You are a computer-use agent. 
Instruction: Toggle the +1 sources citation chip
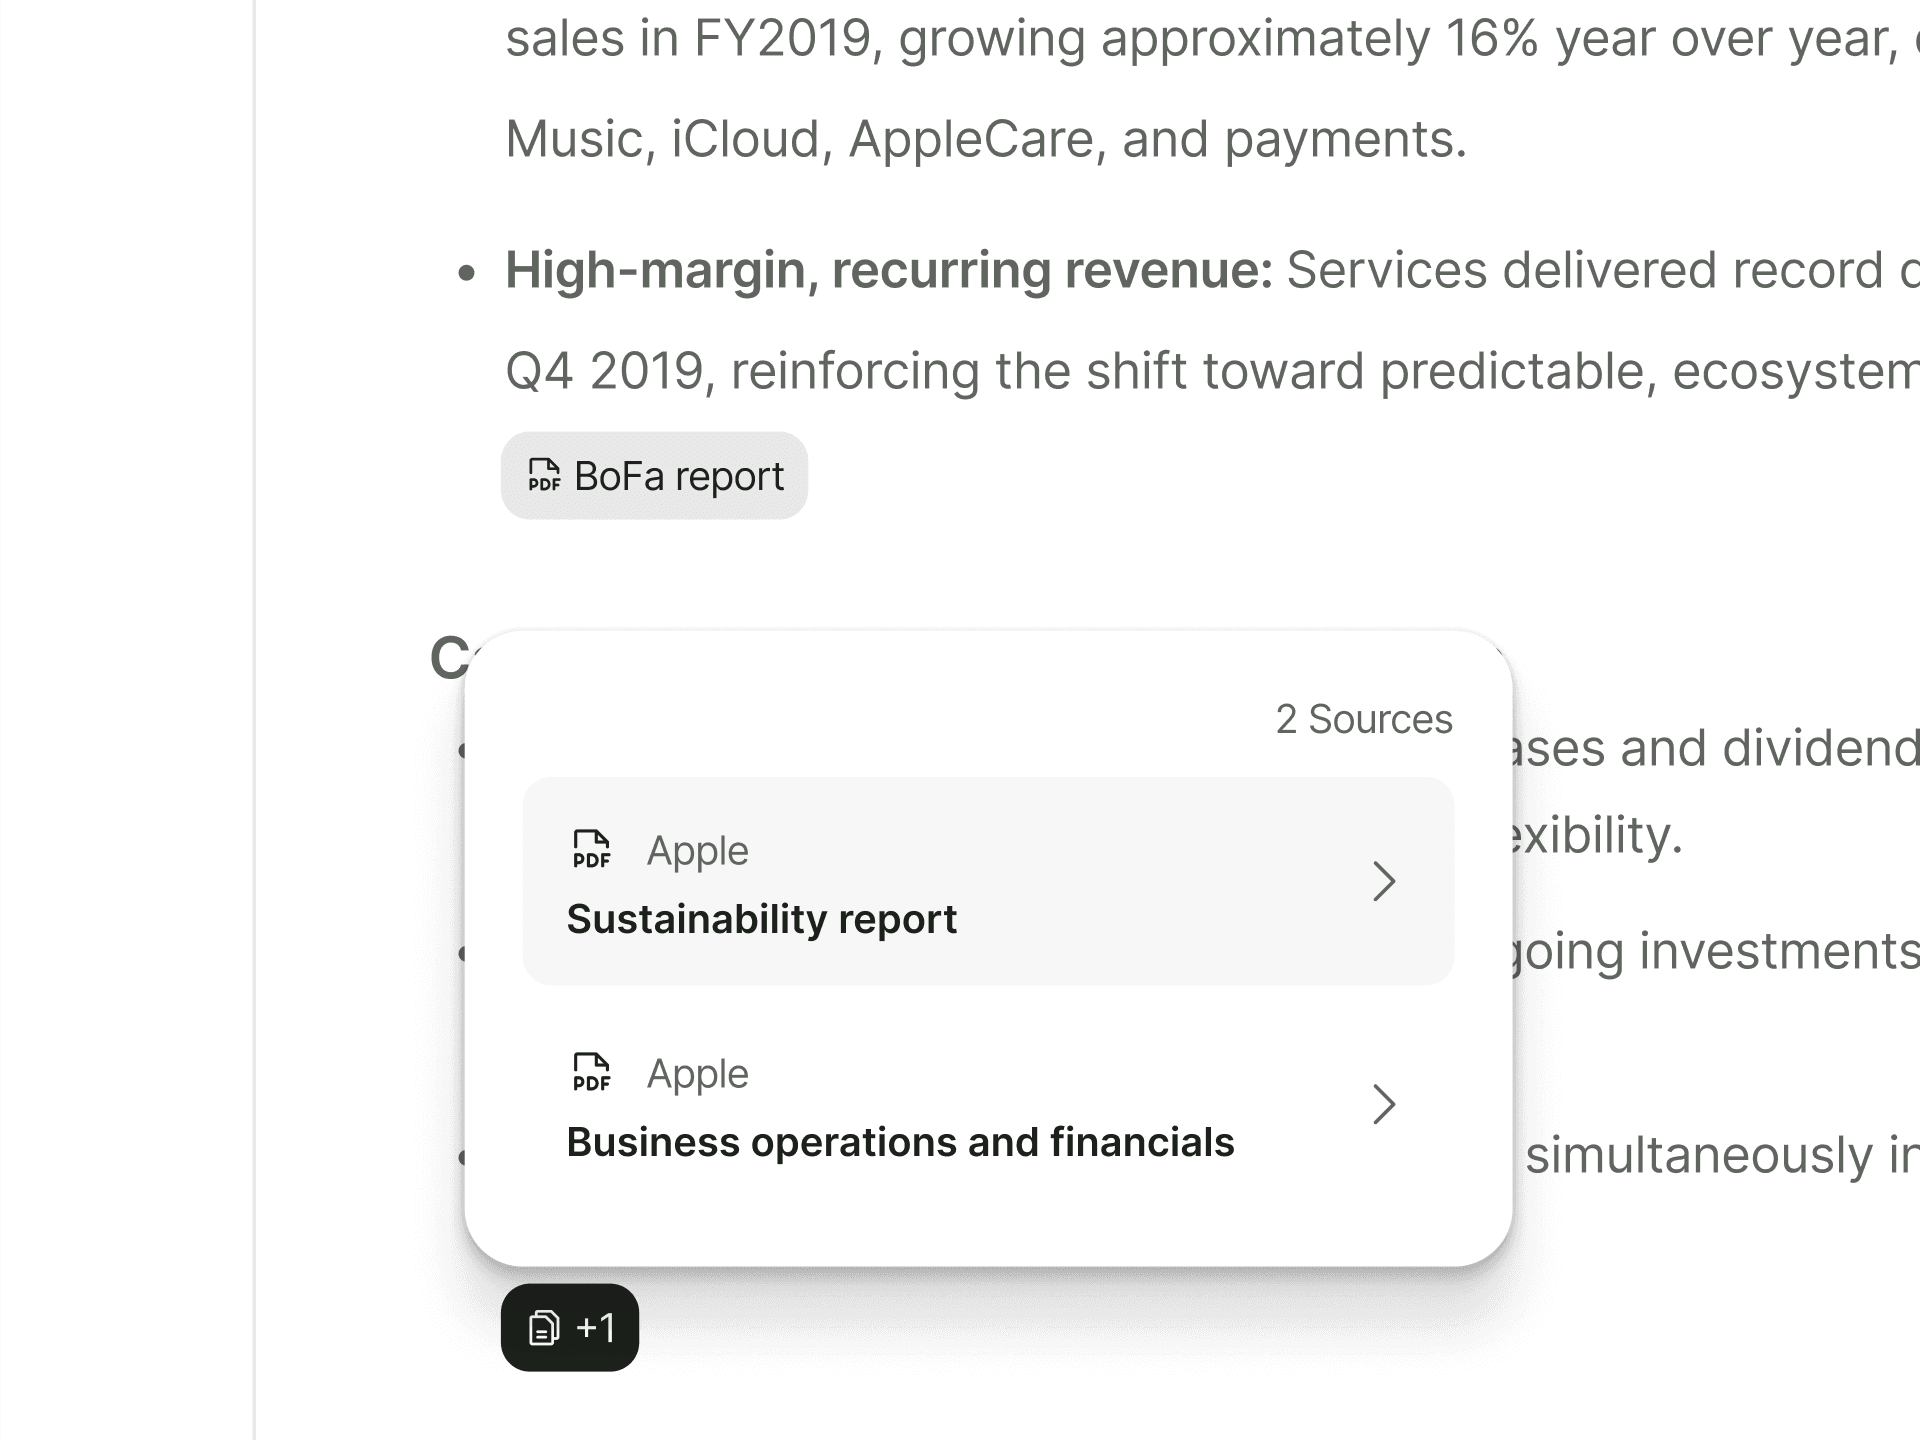pyautogui.click(x=569, y=1328)
